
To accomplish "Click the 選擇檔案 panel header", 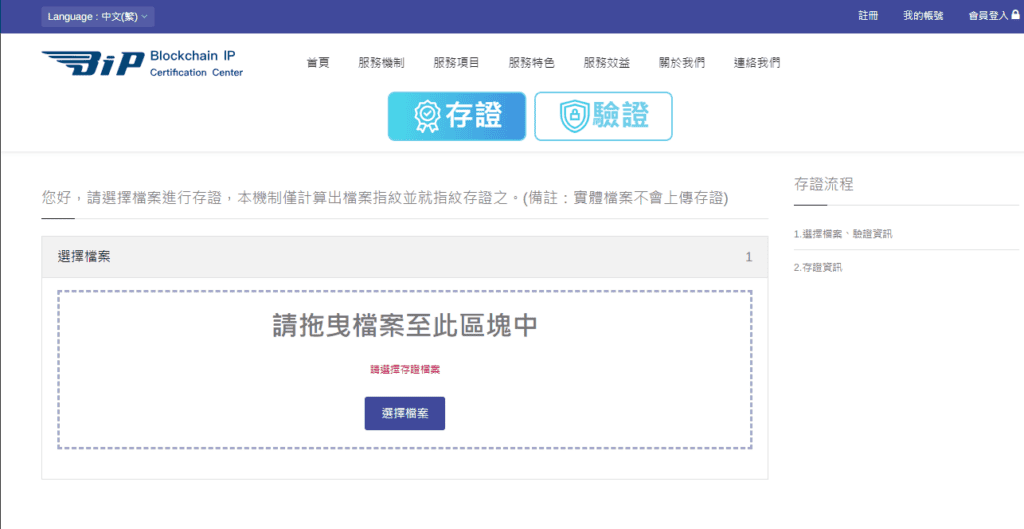I will coord(404,257).
